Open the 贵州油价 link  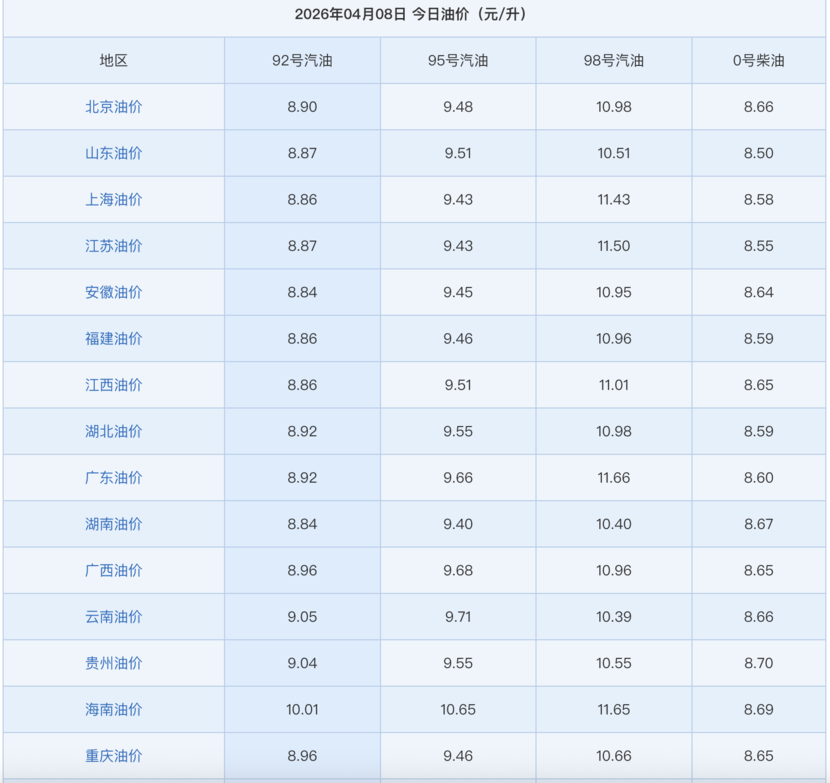[114, 663]
